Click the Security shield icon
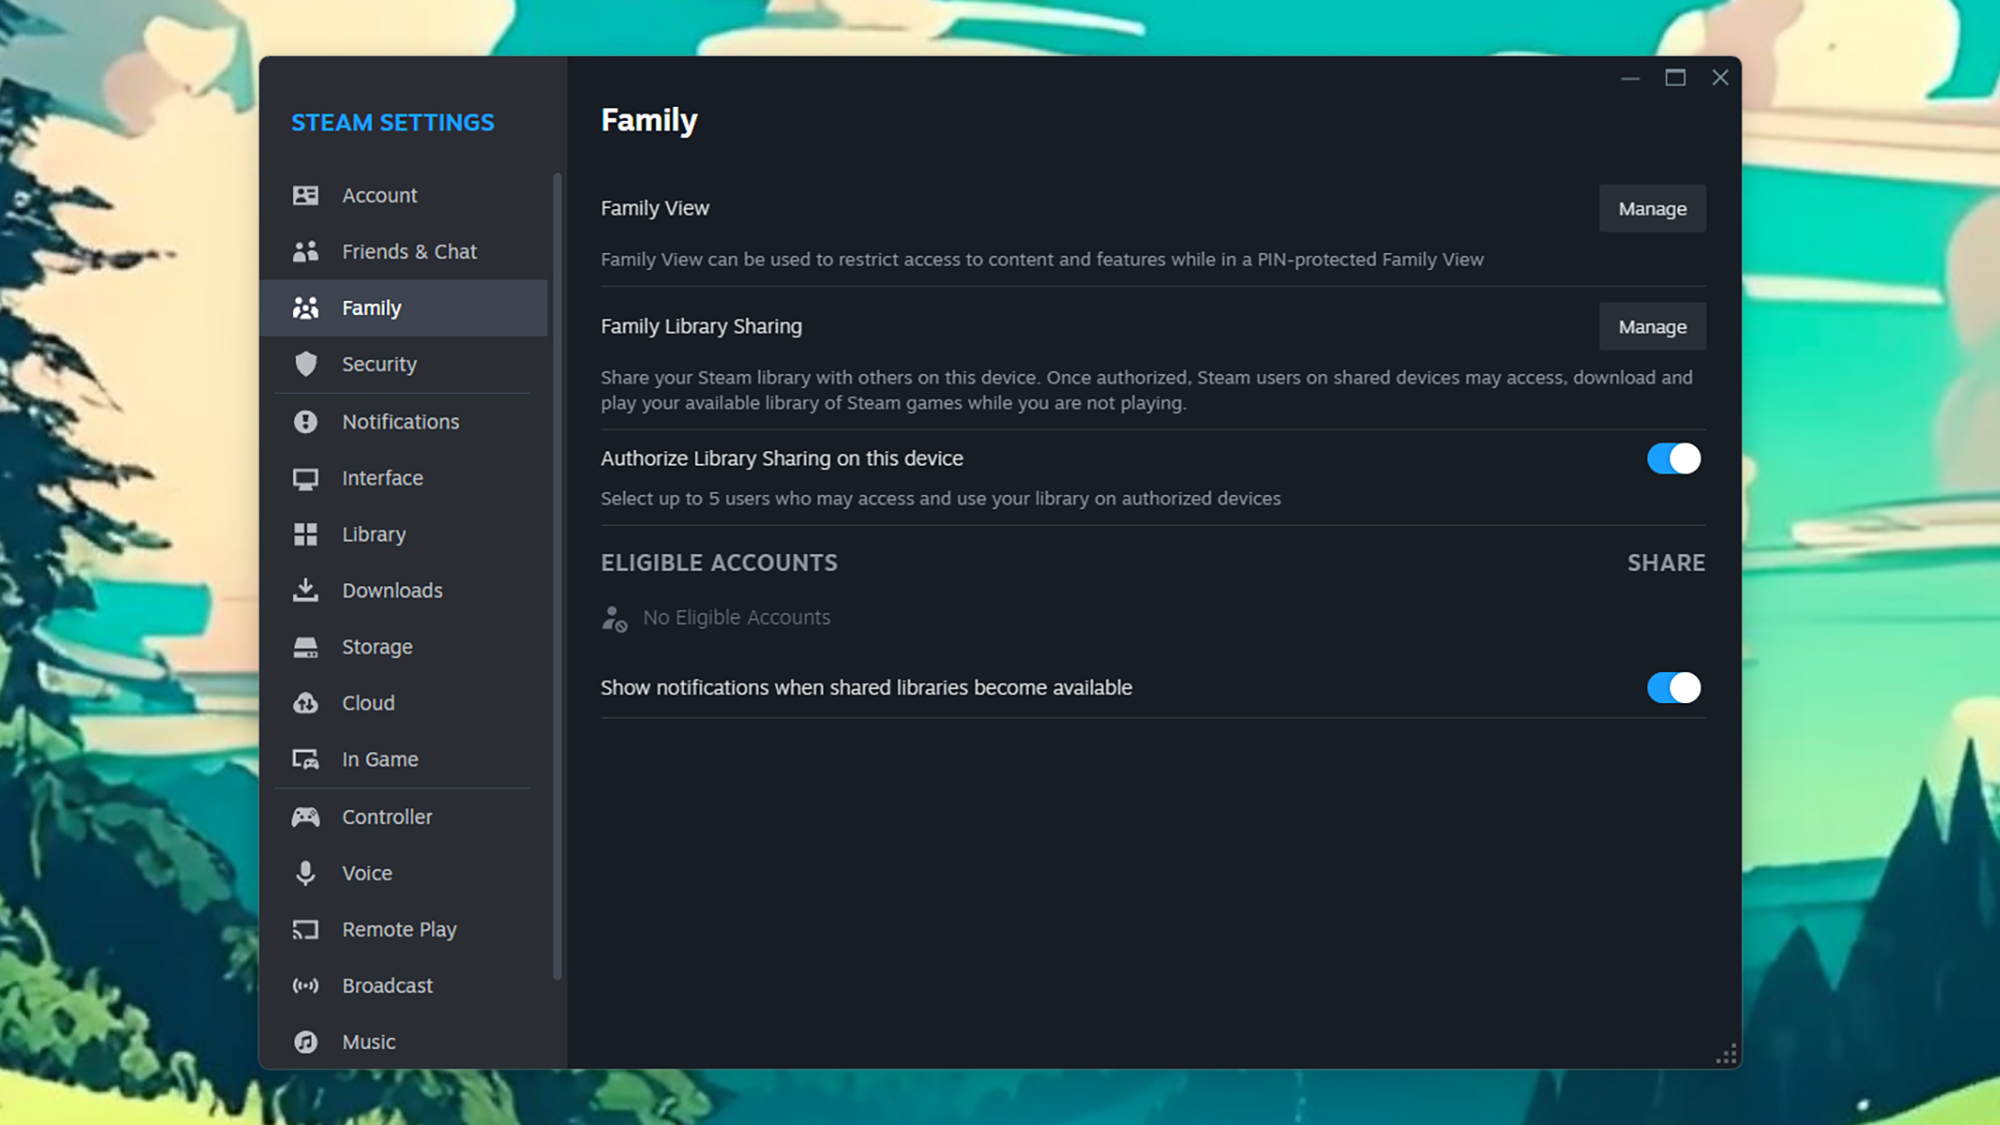Screen dimensions: 2000x1125 308,364
